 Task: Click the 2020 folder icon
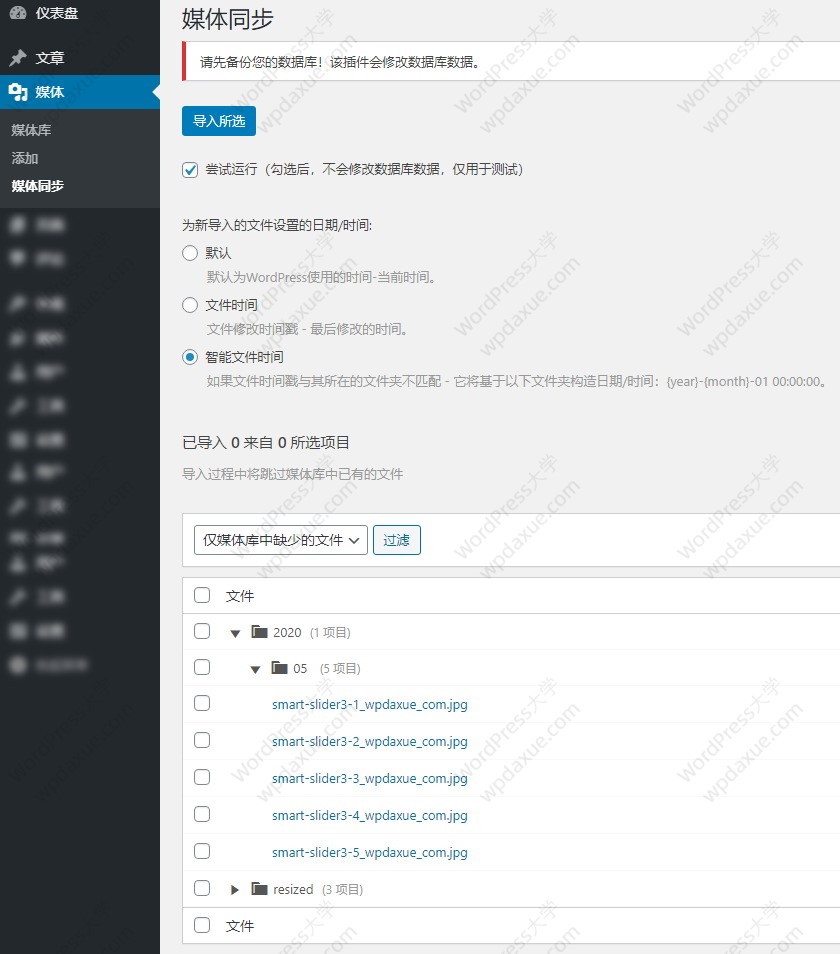(260, 632)
